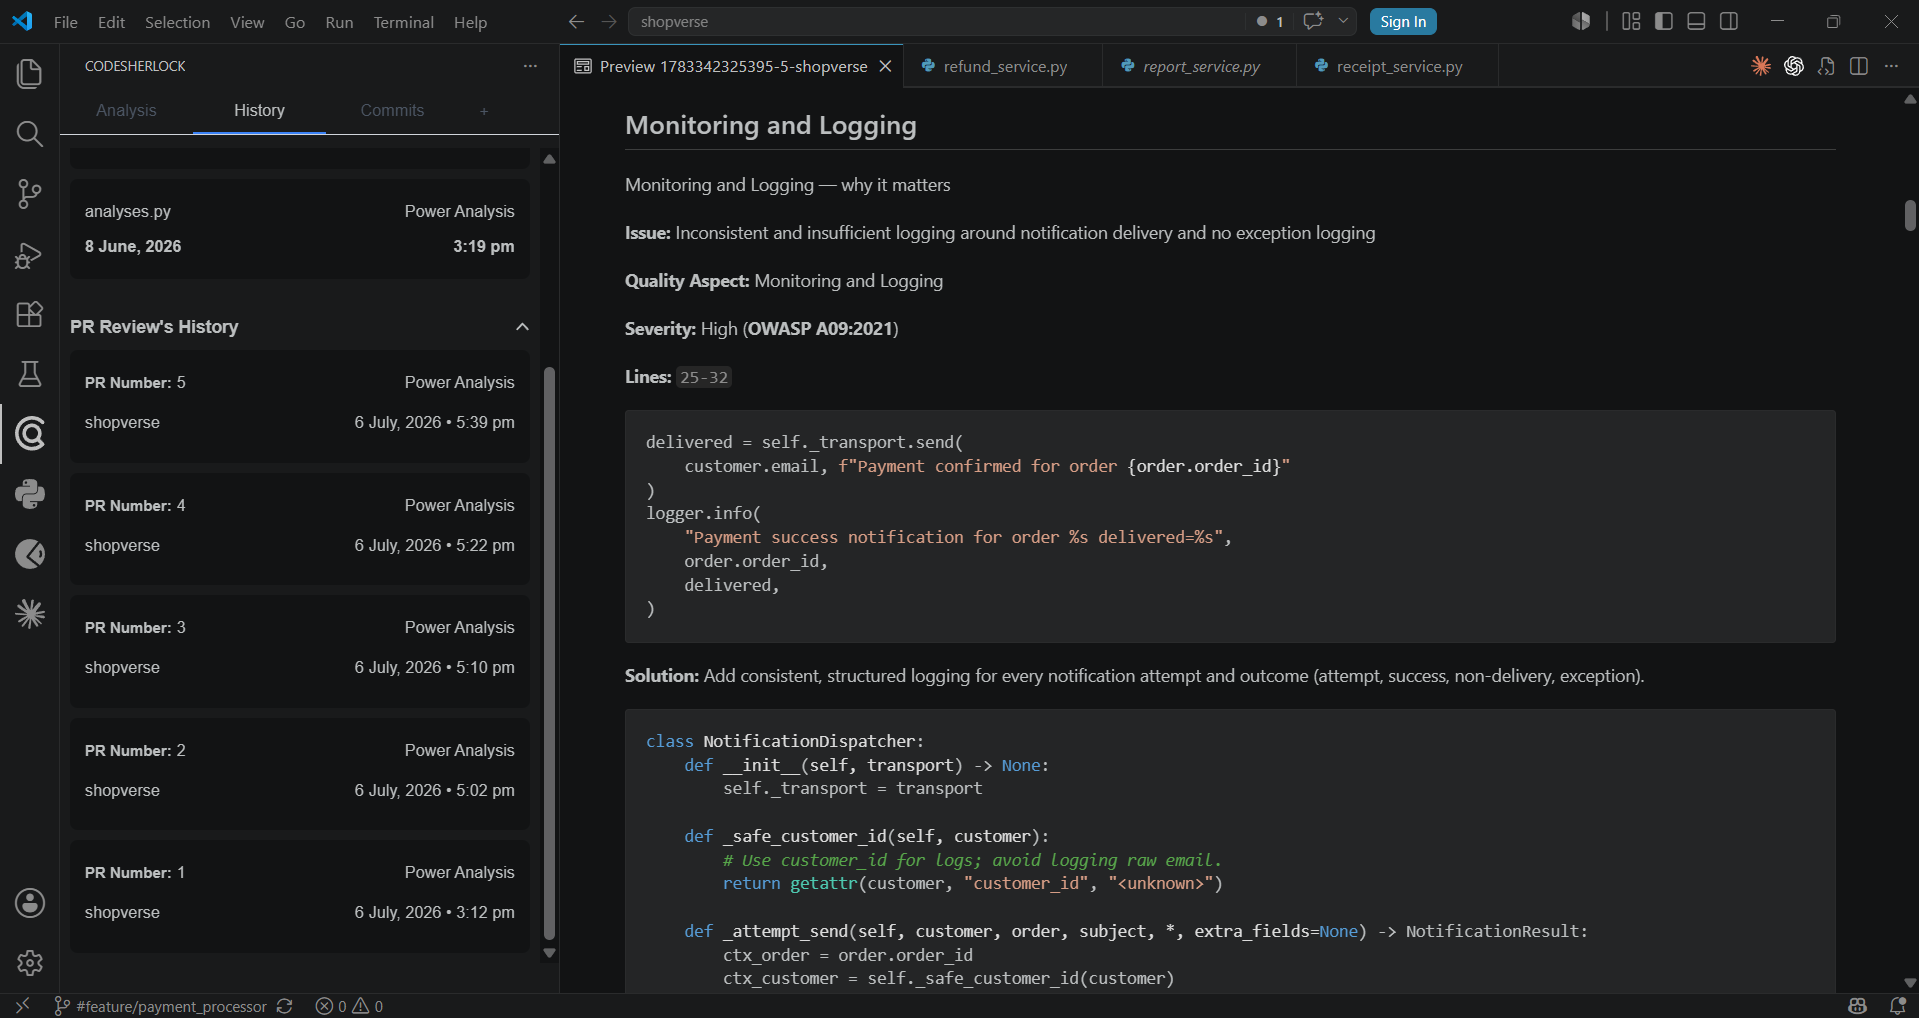Open the Customize Layout control

(1631, 21)
